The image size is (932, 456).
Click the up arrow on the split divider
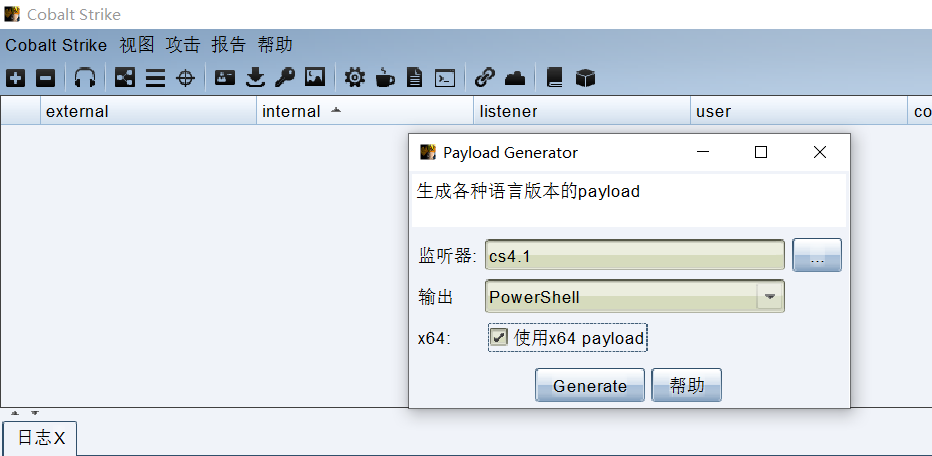point(15,413)
